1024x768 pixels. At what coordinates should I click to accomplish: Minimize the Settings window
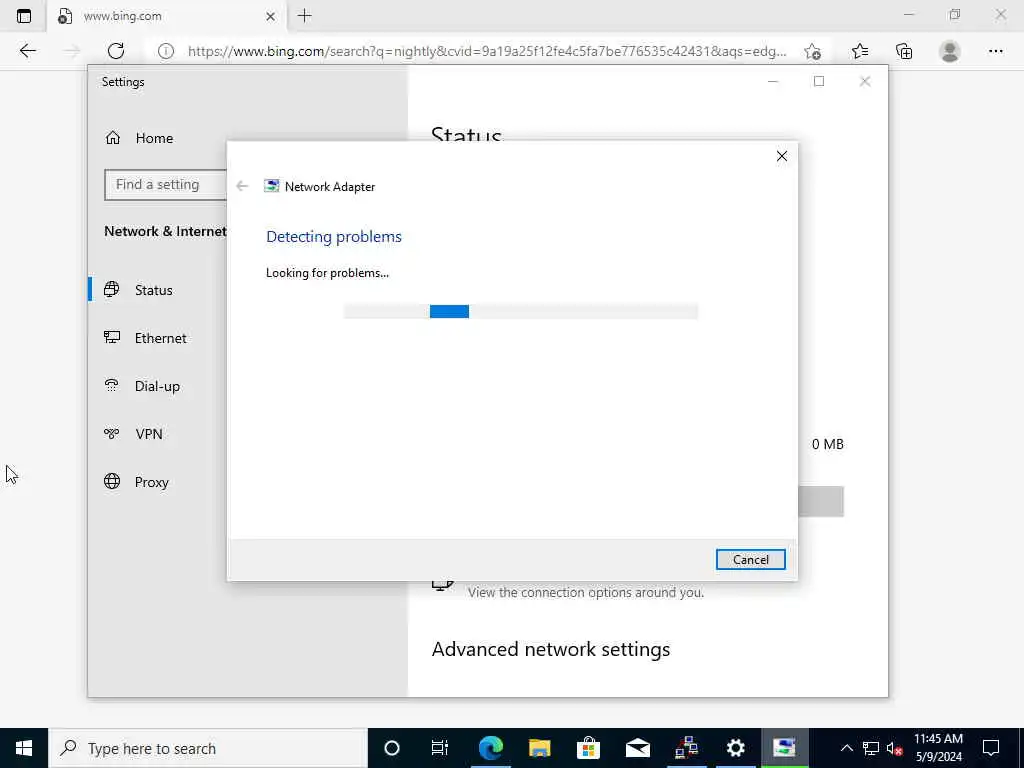[x=773, y=82]
